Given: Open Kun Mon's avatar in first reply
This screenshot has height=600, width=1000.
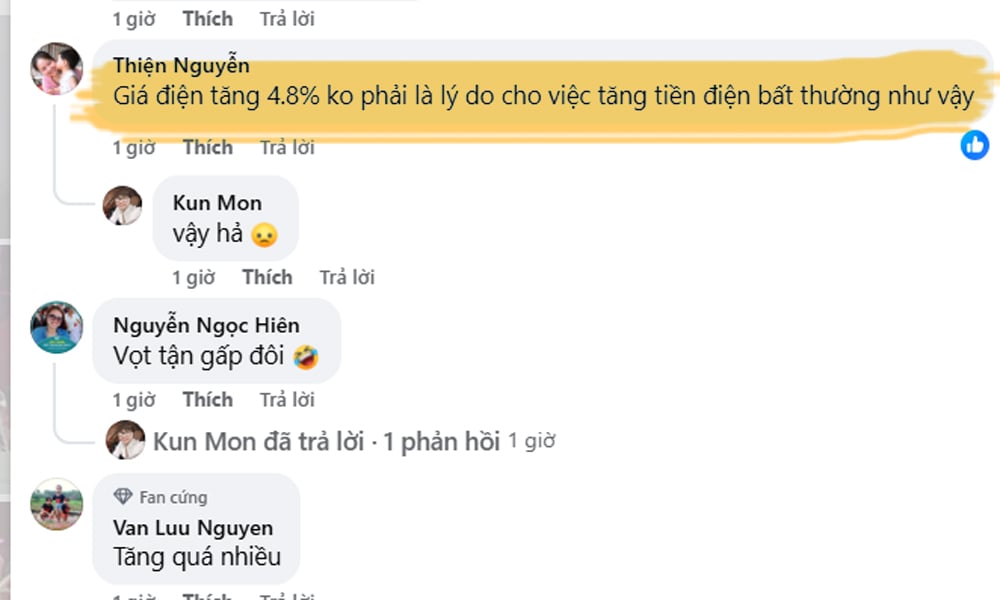Looking at the screenshot, I should point(122,205).
